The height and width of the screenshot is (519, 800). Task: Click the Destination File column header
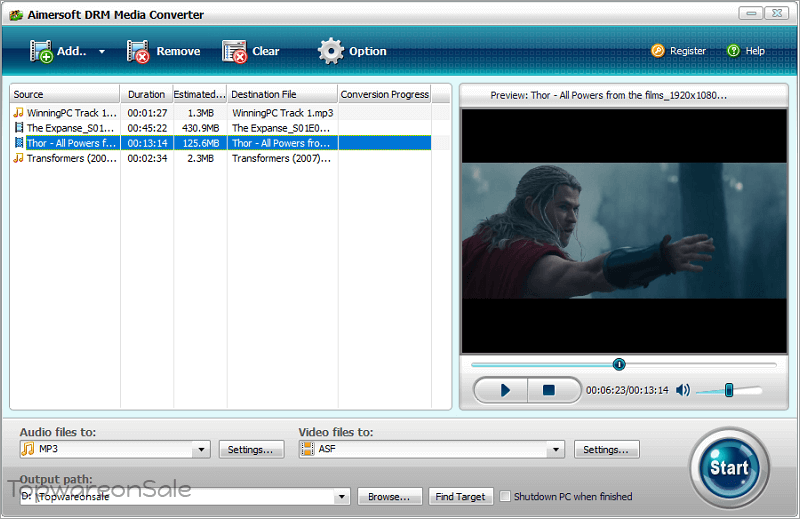tap(282, 94)
